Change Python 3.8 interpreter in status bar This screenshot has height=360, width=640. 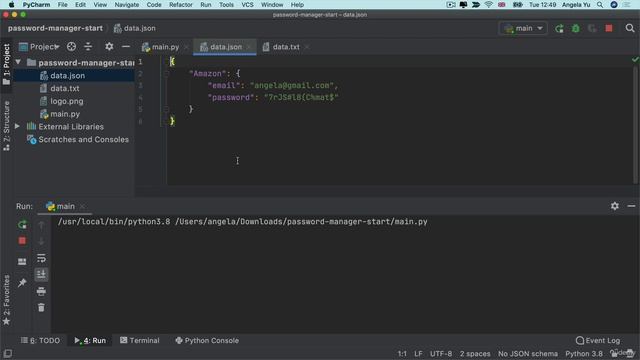click(584, 353)
